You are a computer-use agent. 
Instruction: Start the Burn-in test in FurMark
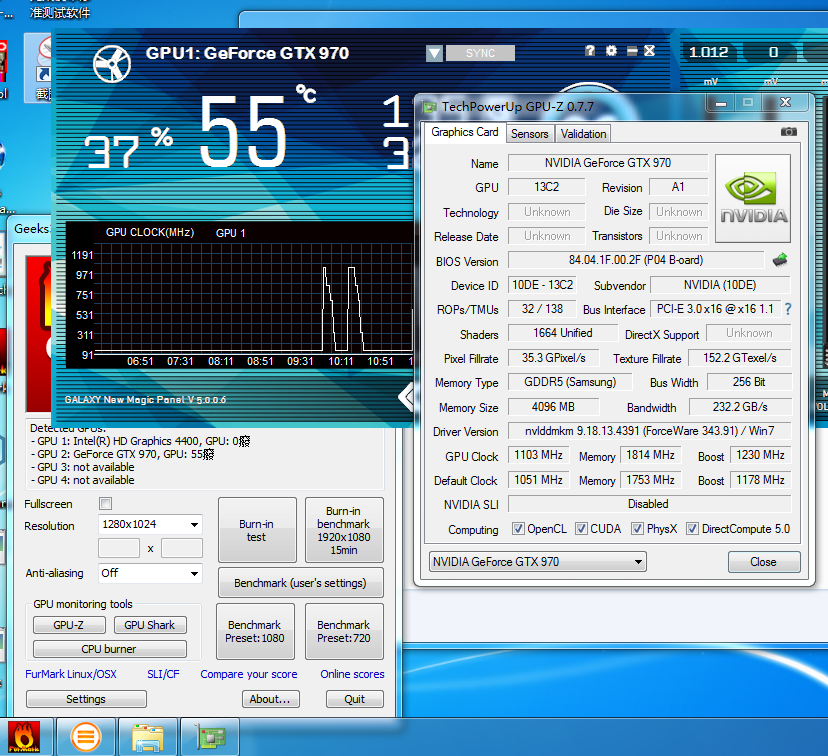[x=256, y=531]
